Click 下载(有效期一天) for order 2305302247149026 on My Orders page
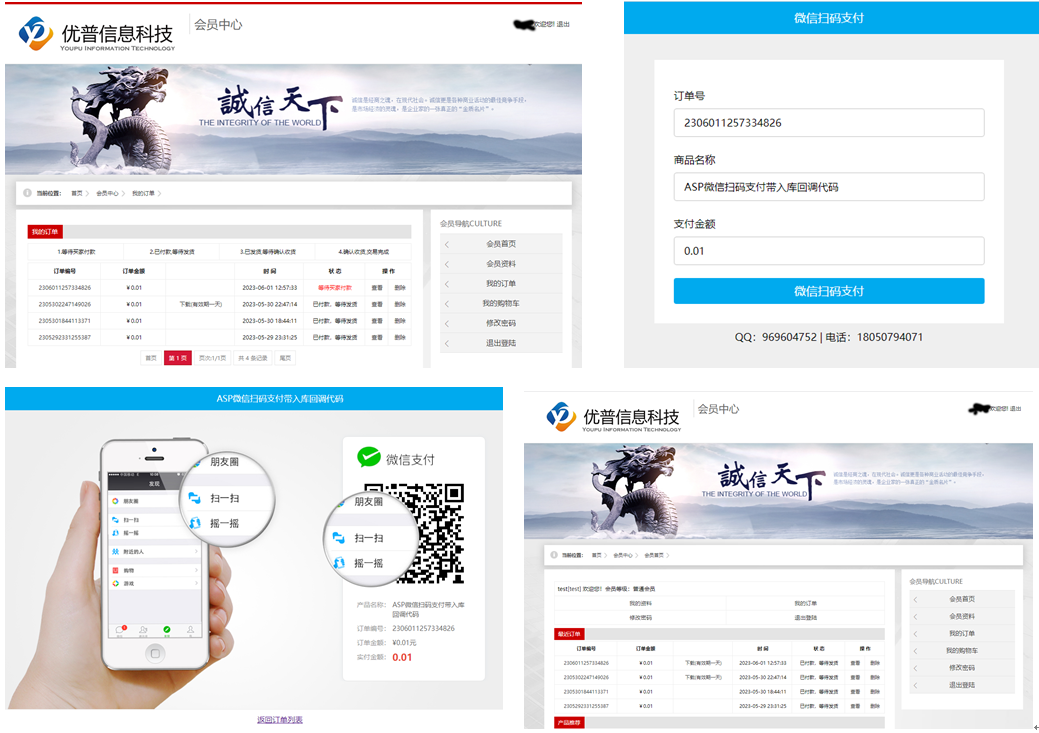Image resolution: width=1039 pixels, height=733 pixels. coord(201,304)
